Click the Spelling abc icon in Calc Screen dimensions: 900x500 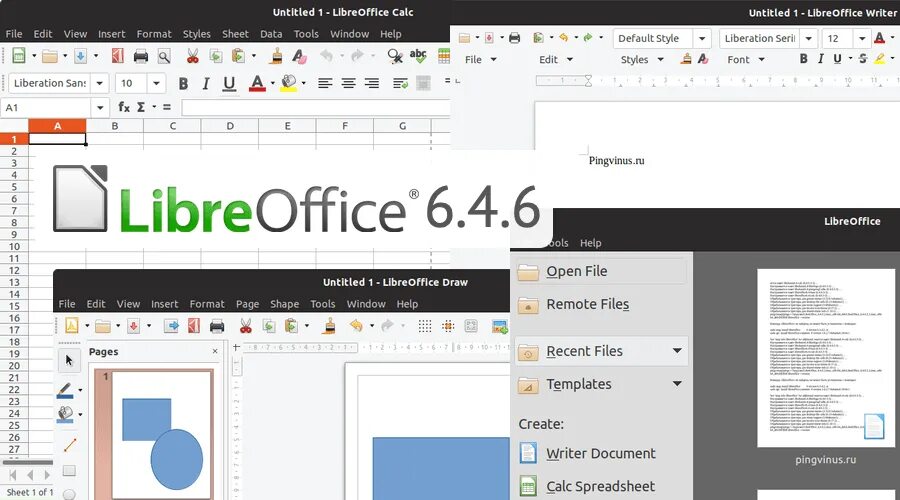(418, 55)
